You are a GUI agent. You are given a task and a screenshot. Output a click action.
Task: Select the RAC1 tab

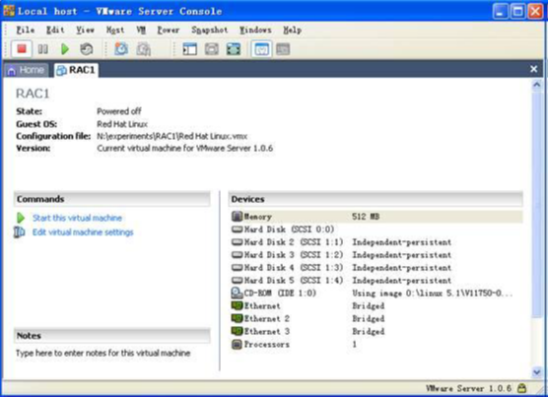pyautogui.click(x=76, y=70)
